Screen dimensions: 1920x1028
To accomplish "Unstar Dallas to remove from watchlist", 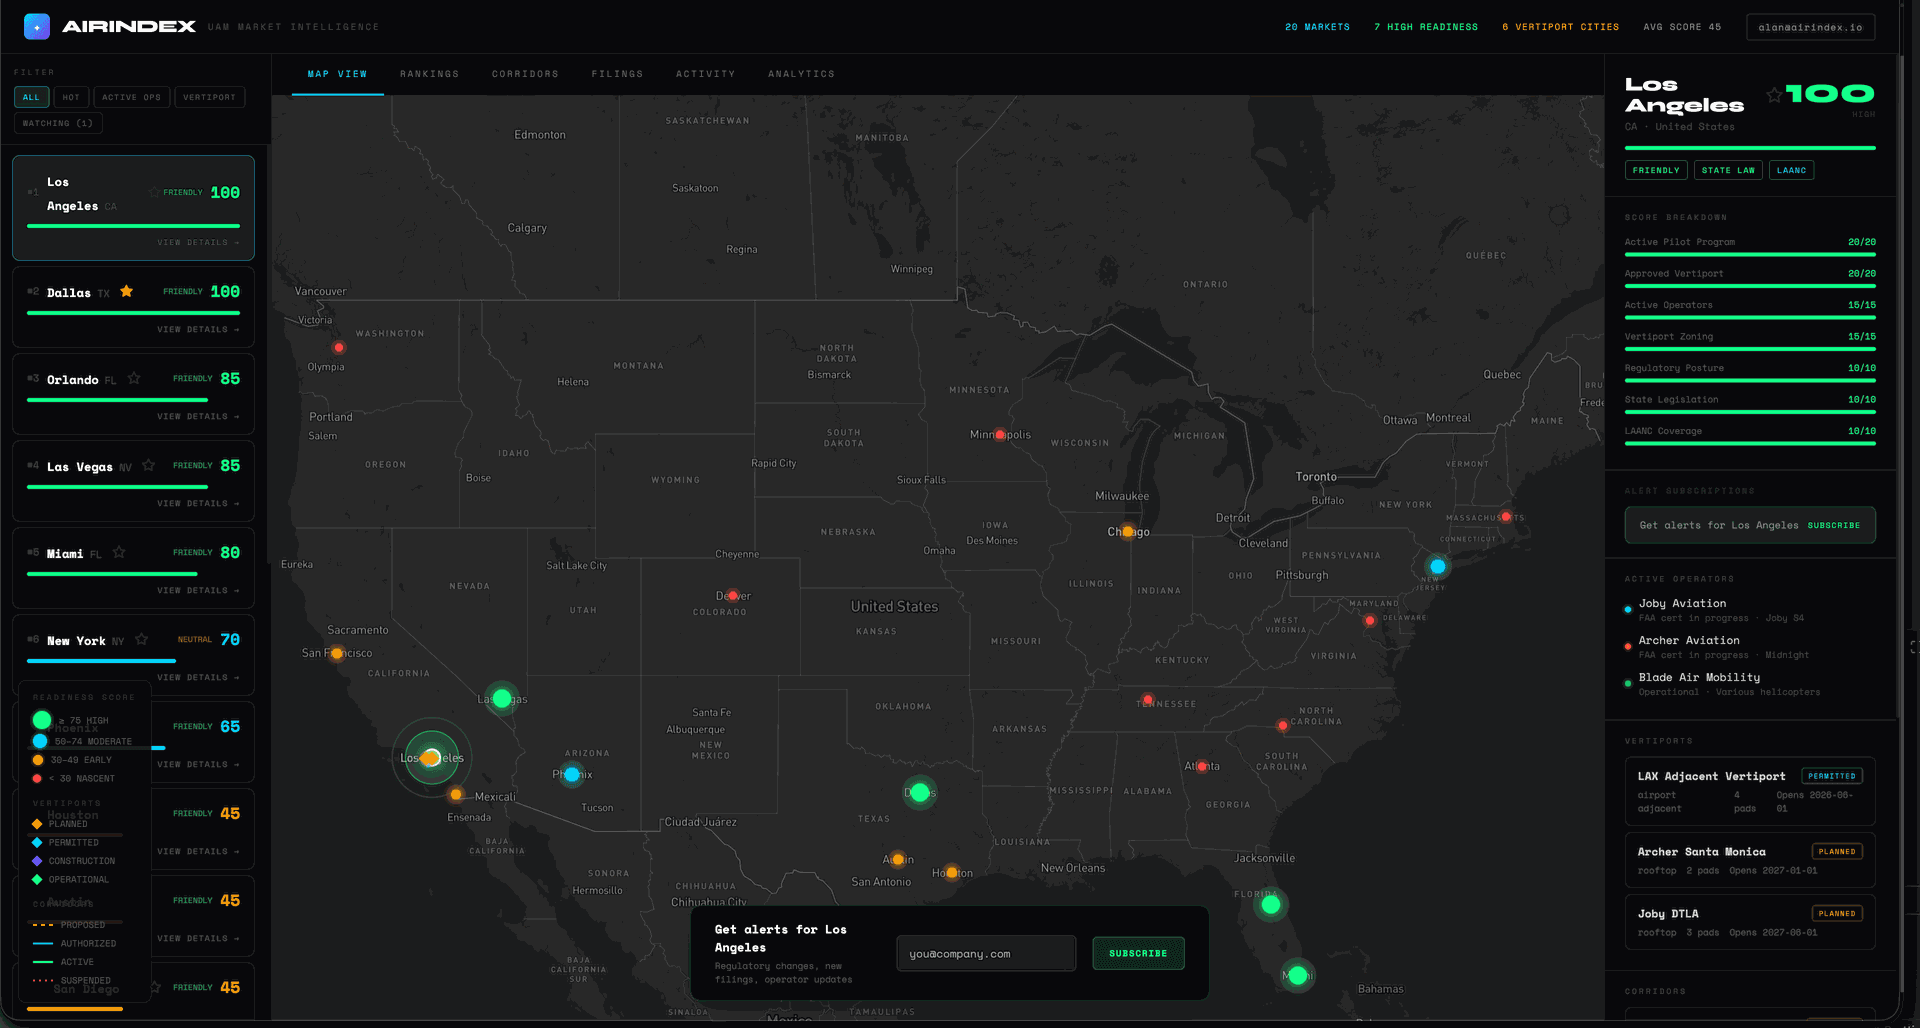I will (x=126, y=291).
